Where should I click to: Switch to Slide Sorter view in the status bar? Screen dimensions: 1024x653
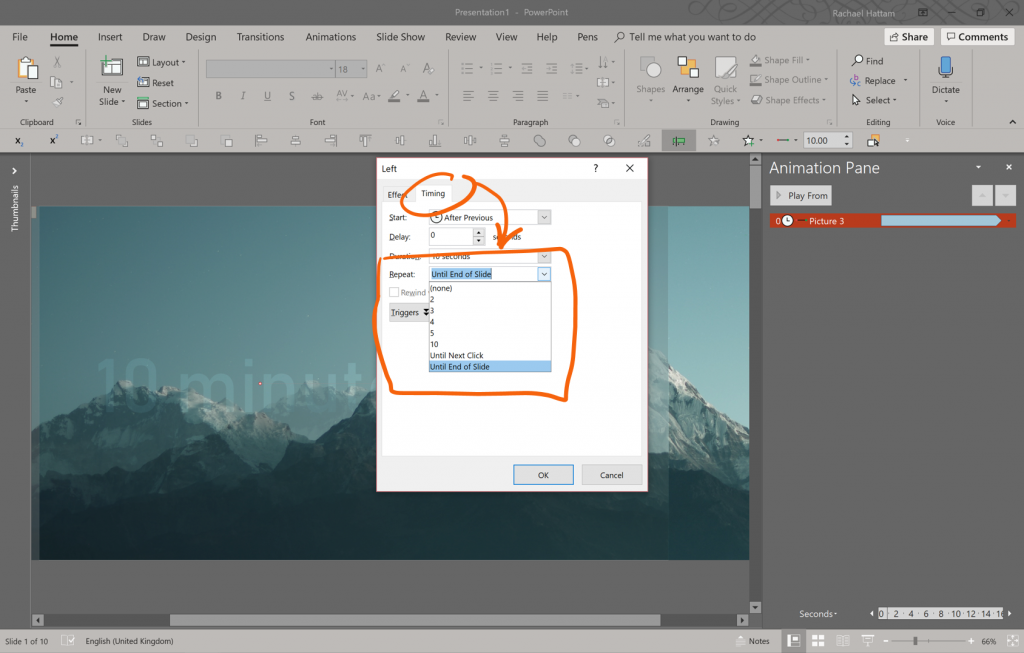click(x=817, y=640)
